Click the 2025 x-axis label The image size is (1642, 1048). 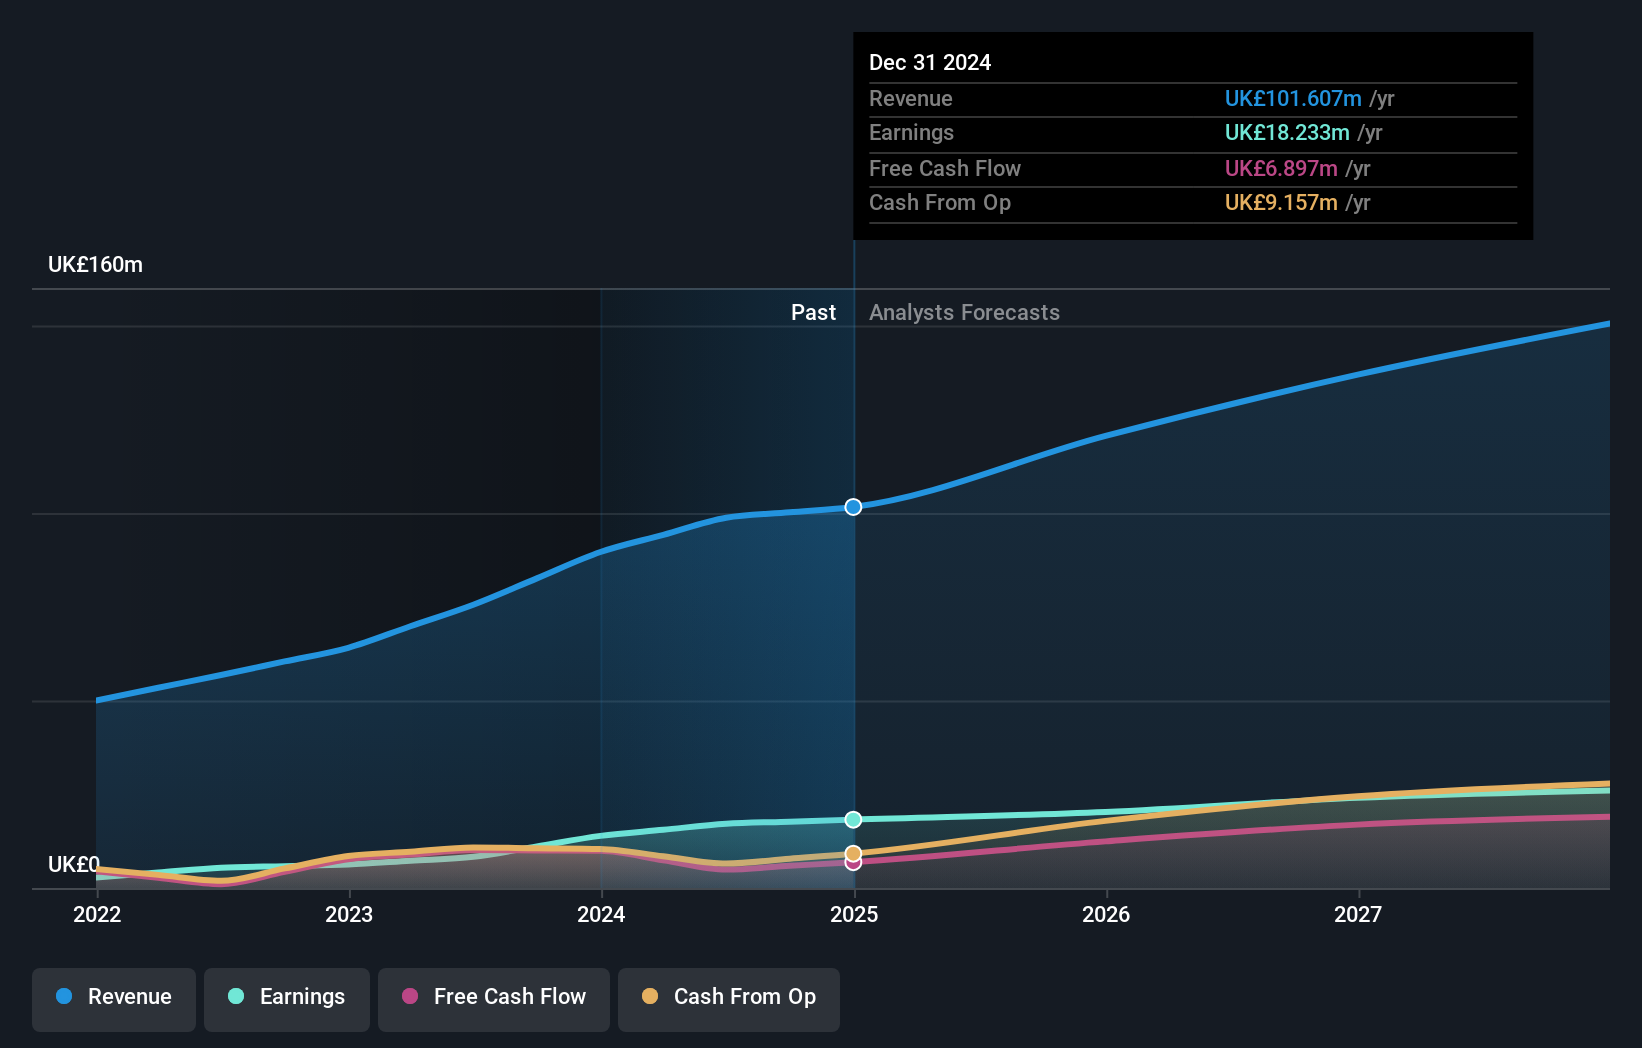(x=854, y=914)
